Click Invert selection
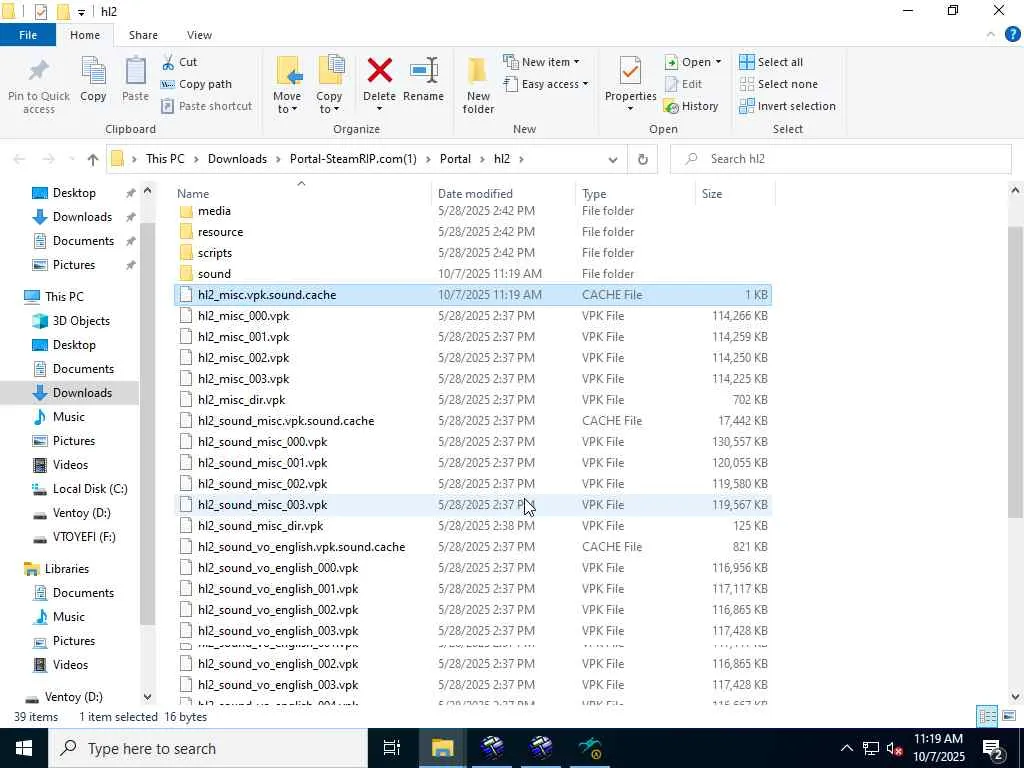The height and width of the screenshot is (768, 1024). [x=788, y=106]
